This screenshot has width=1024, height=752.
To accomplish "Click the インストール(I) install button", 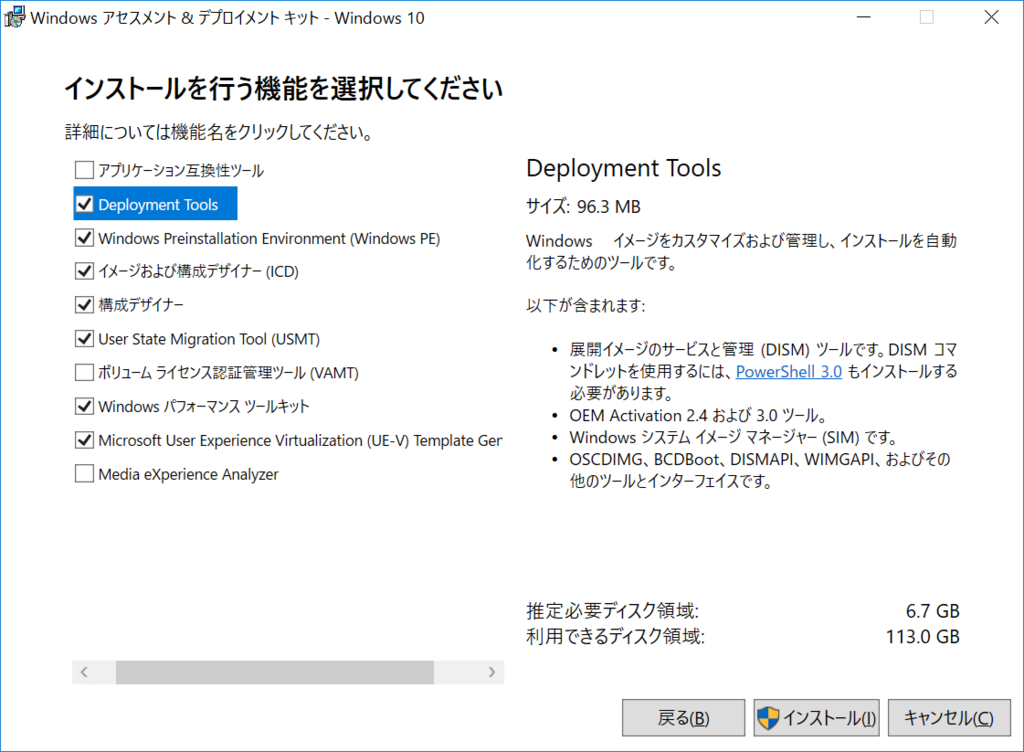I will (816, 718).
